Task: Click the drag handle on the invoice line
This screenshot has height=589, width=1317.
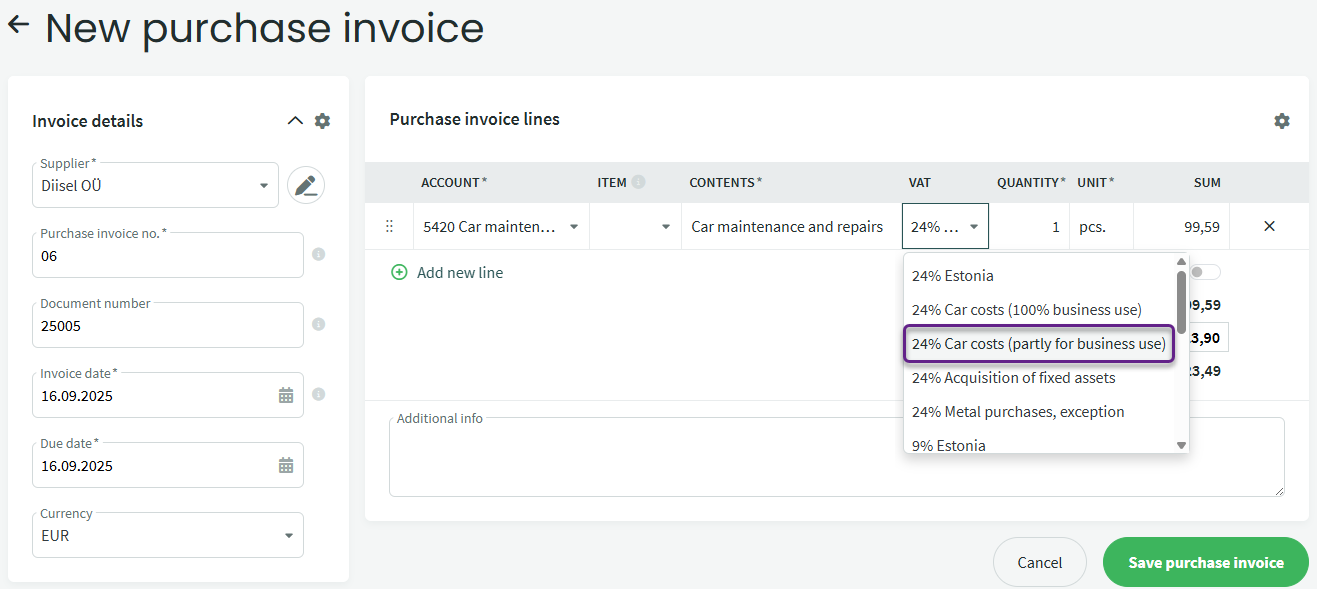Action: pos(390,227)
